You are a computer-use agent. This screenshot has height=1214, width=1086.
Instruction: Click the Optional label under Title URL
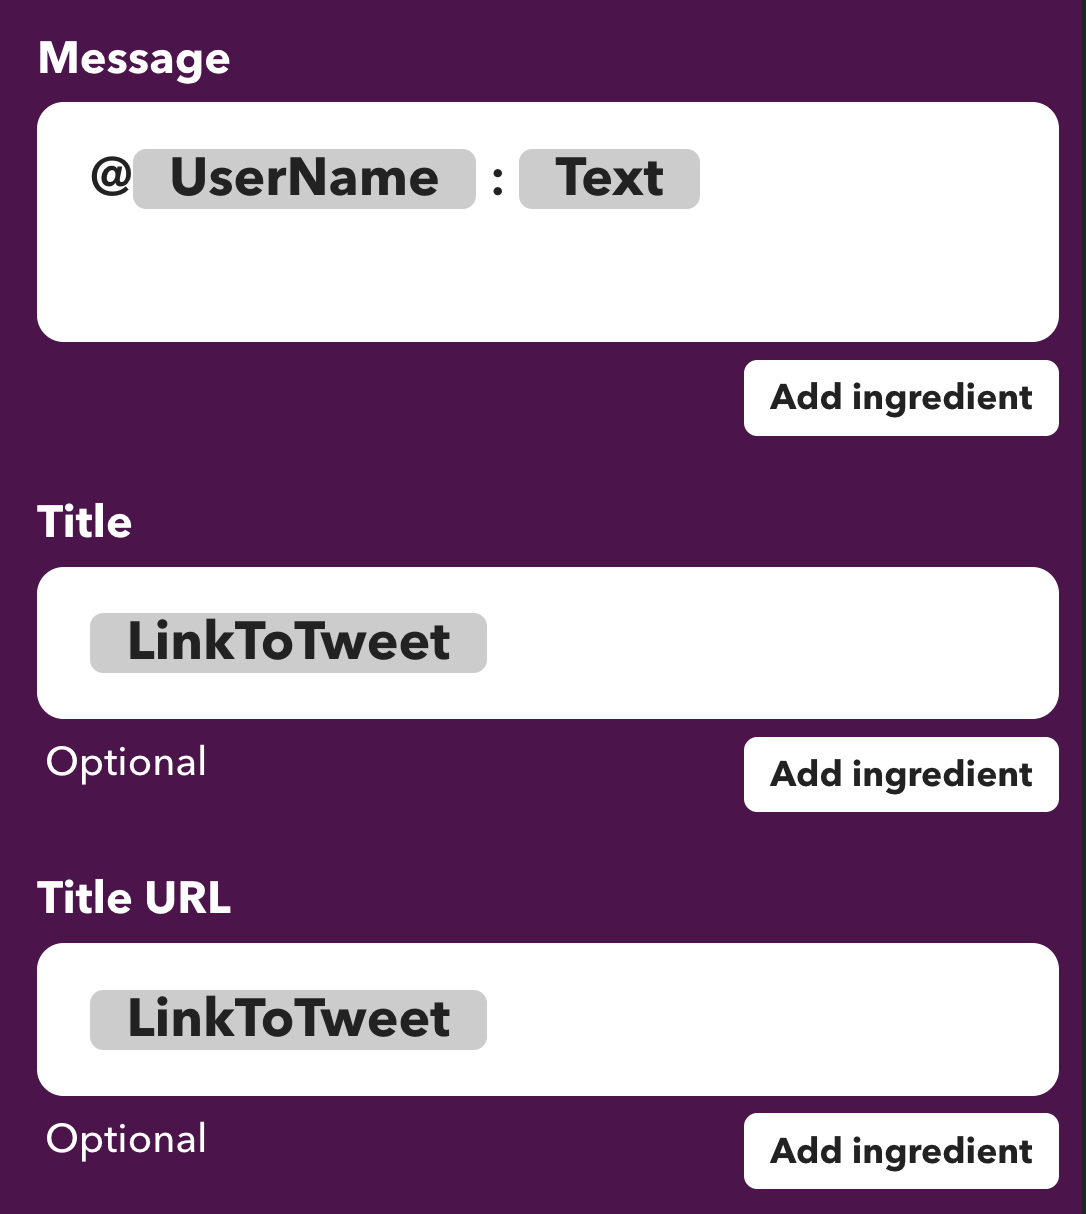click(126, 1139)
